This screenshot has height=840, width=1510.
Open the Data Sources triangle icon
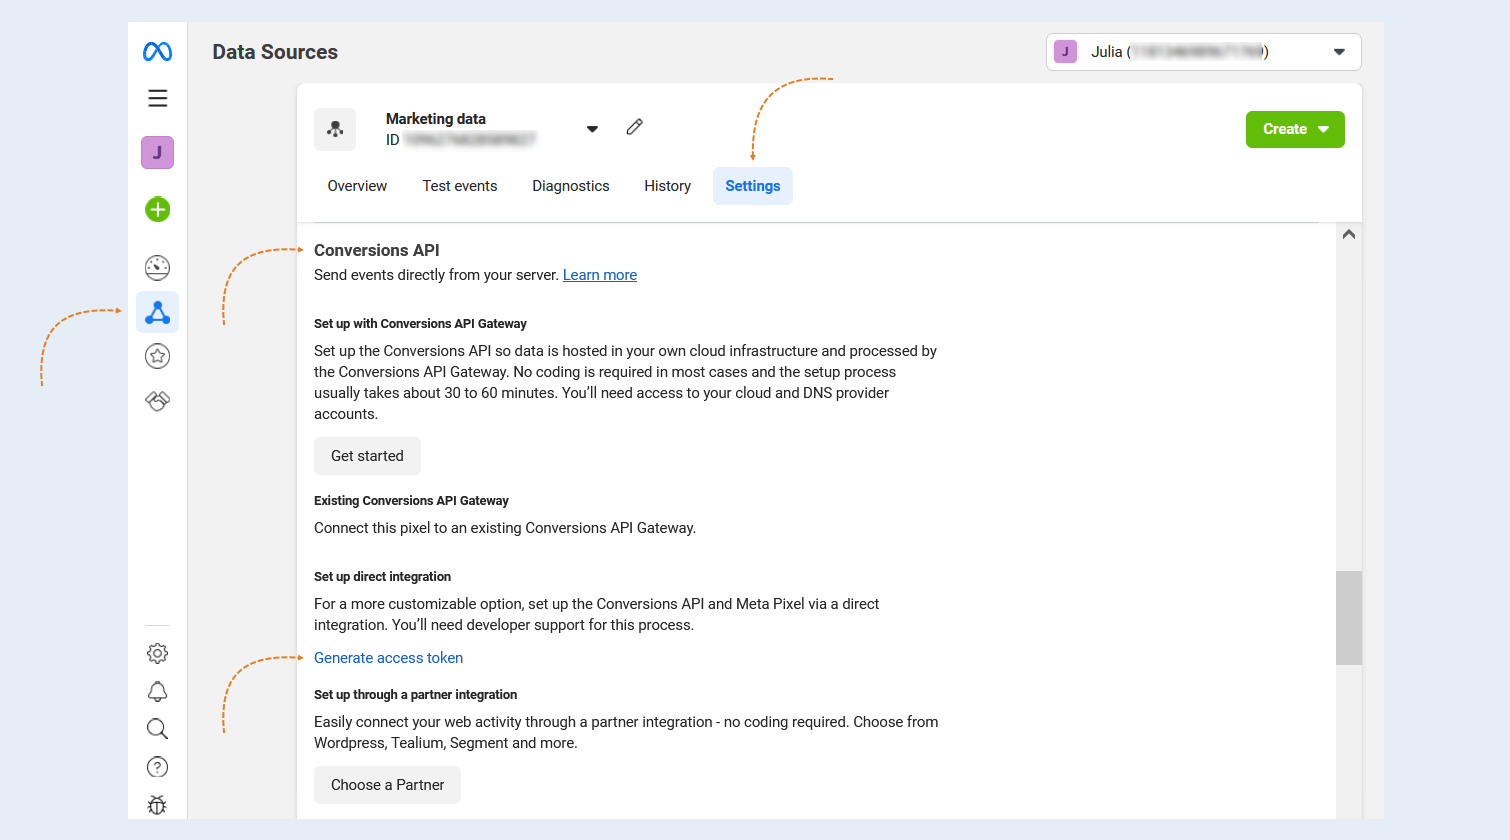pos(157,312)
